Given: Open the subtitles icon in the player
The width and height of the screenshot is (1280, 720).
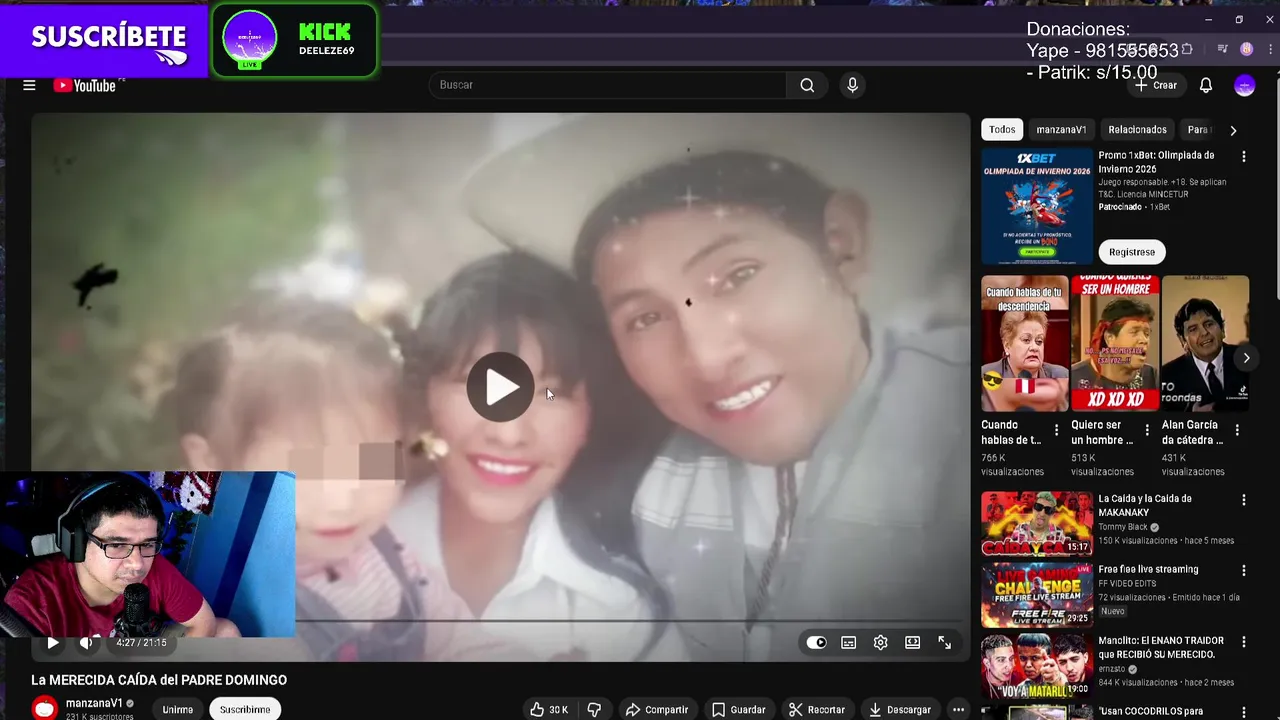Looking at the screenshot, I should point(849,642).
